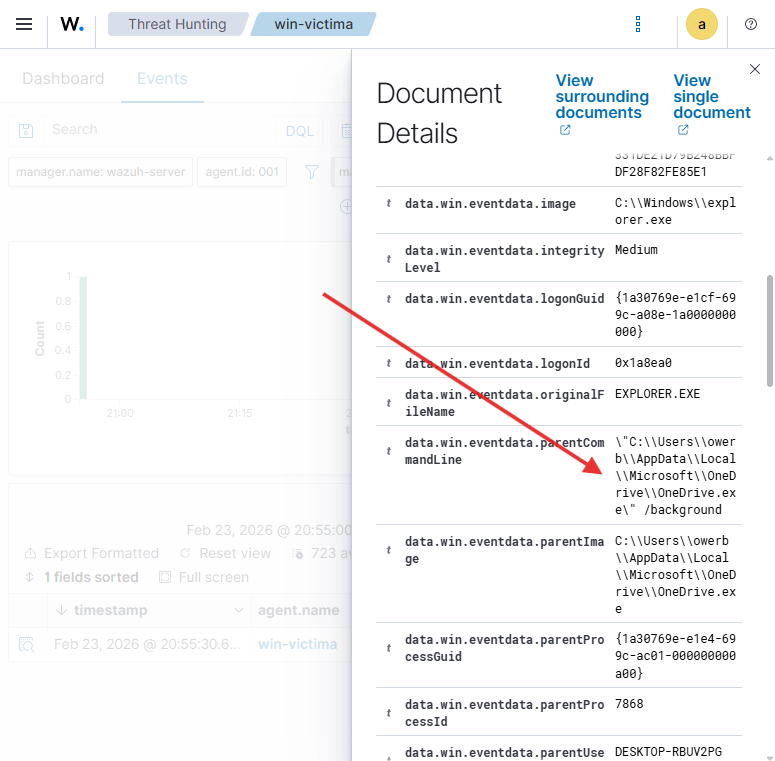The height and width of the screenshot is (761, 775).
Task: Open the calendar date picker icon
Action: (x=346, y=130)
